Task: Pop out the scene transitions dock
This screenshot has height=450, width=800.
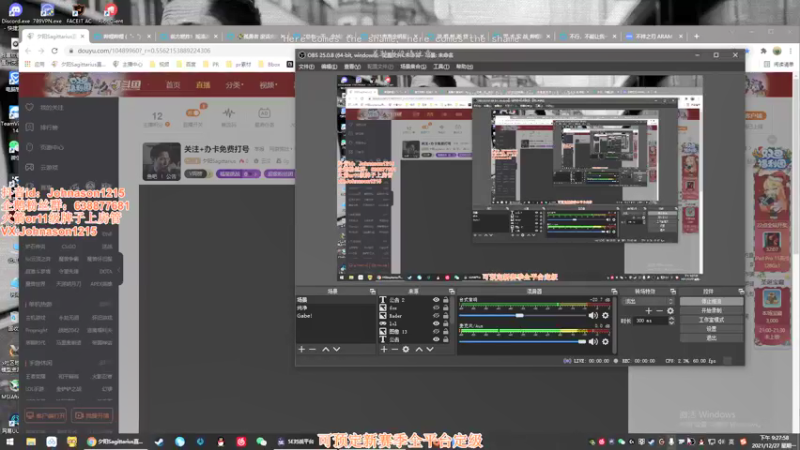Action: point(673,291)
